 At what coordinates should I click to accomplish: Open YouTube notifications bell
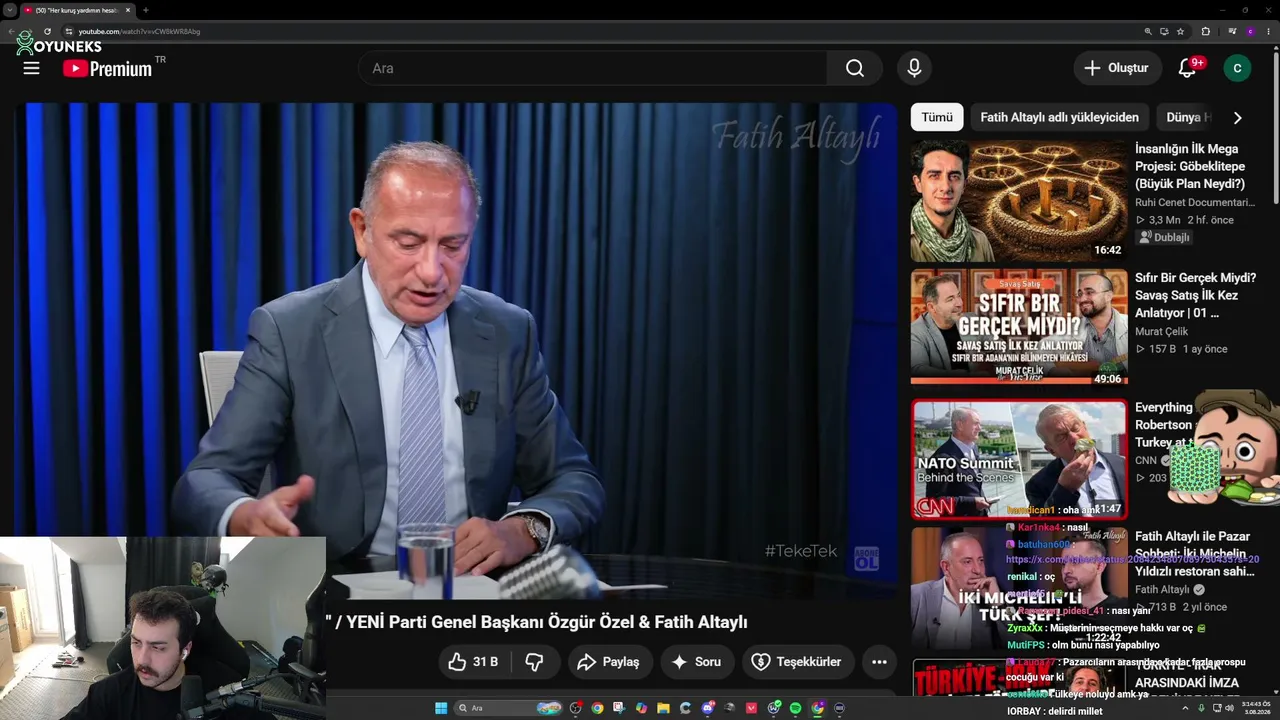pos(1187,68)
